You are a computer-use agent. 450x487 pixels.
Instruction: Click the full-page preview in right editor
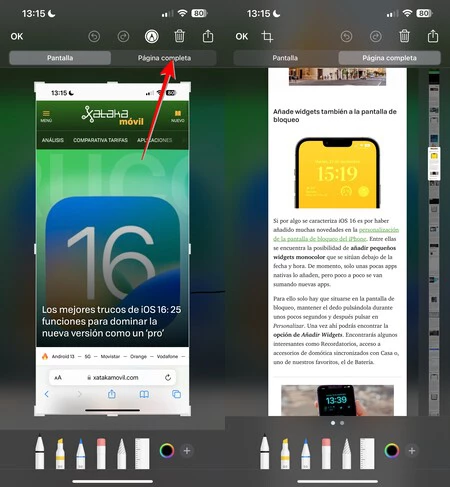point(337,242)
